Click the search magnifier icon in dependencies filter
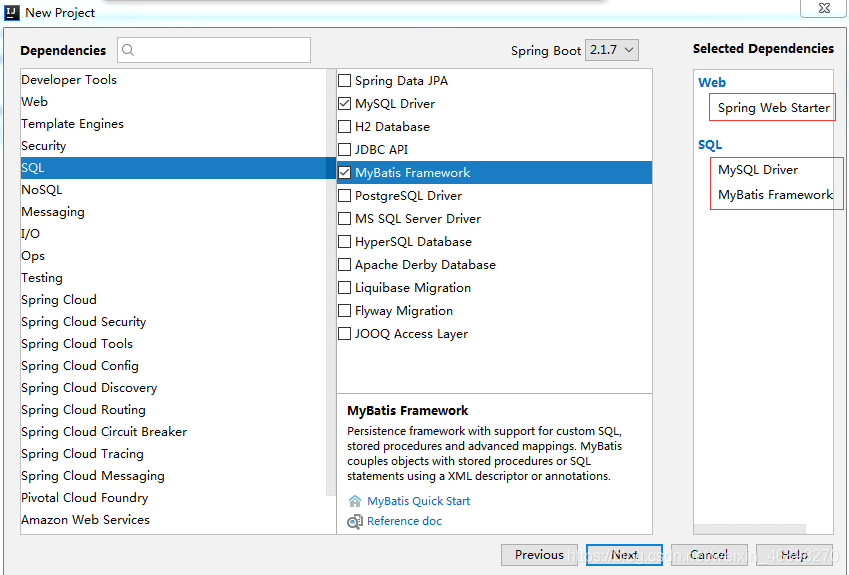The width and height of the screenshot is (849, 575). 129,50
